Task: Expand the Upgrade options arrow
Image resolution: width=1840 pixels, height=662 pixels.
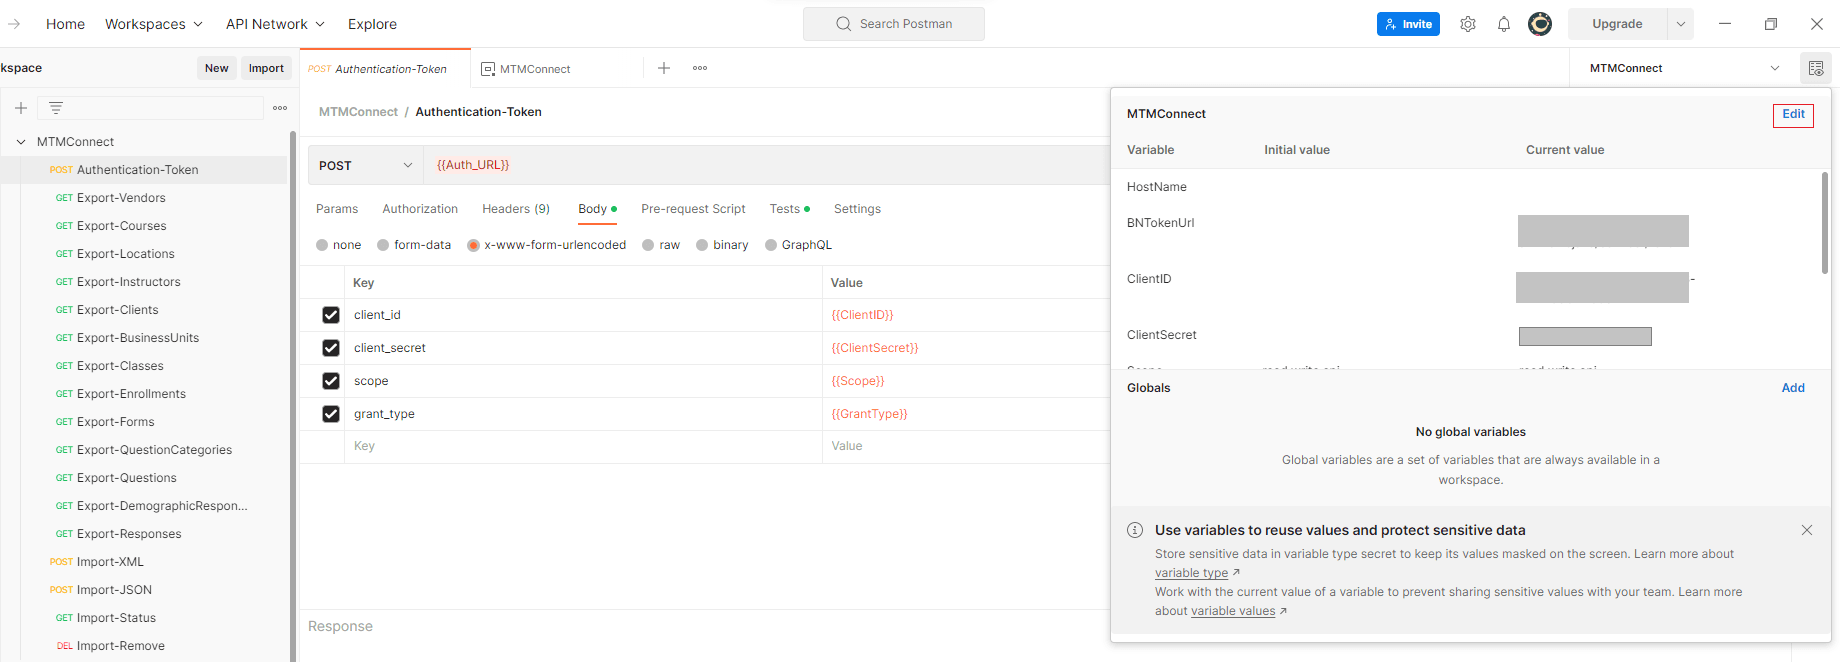Action: tap(1681, 24)
